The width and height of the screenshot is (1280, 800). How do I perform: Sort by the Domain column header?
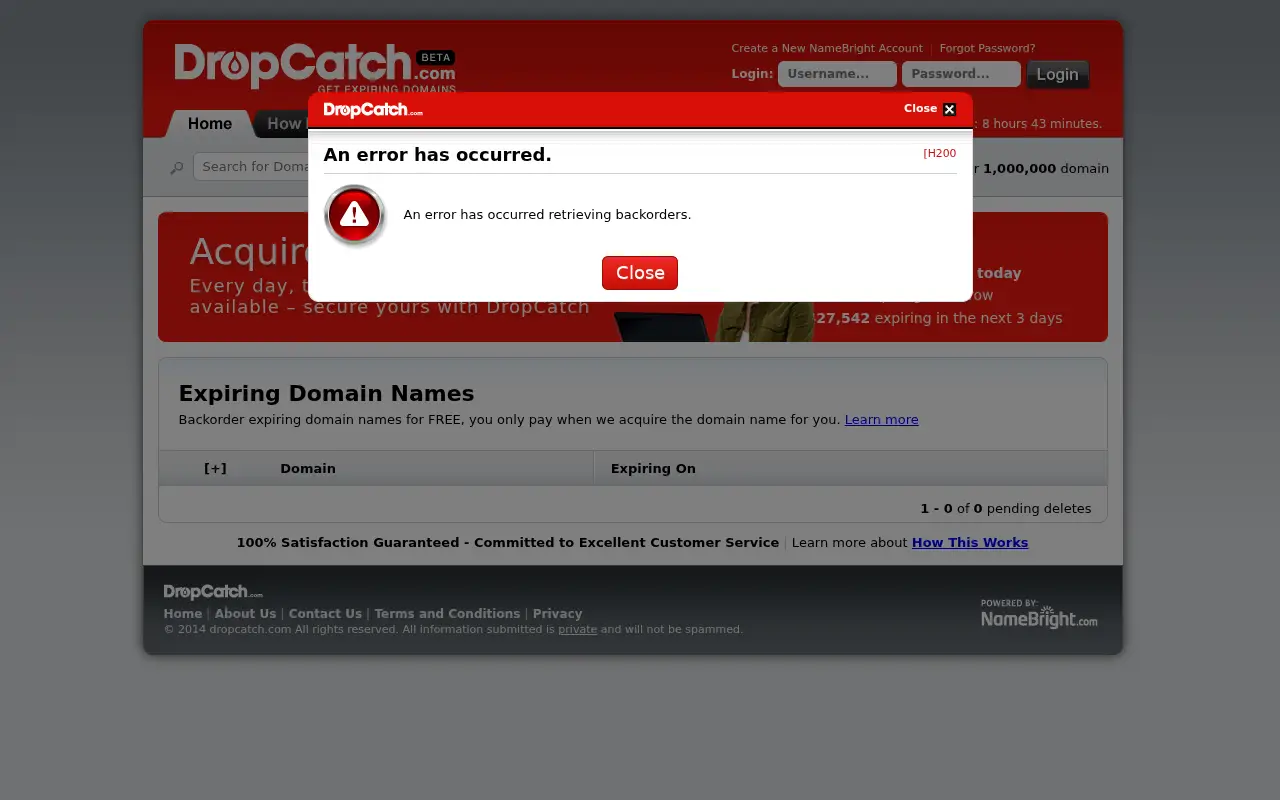(x=308, y=468)
